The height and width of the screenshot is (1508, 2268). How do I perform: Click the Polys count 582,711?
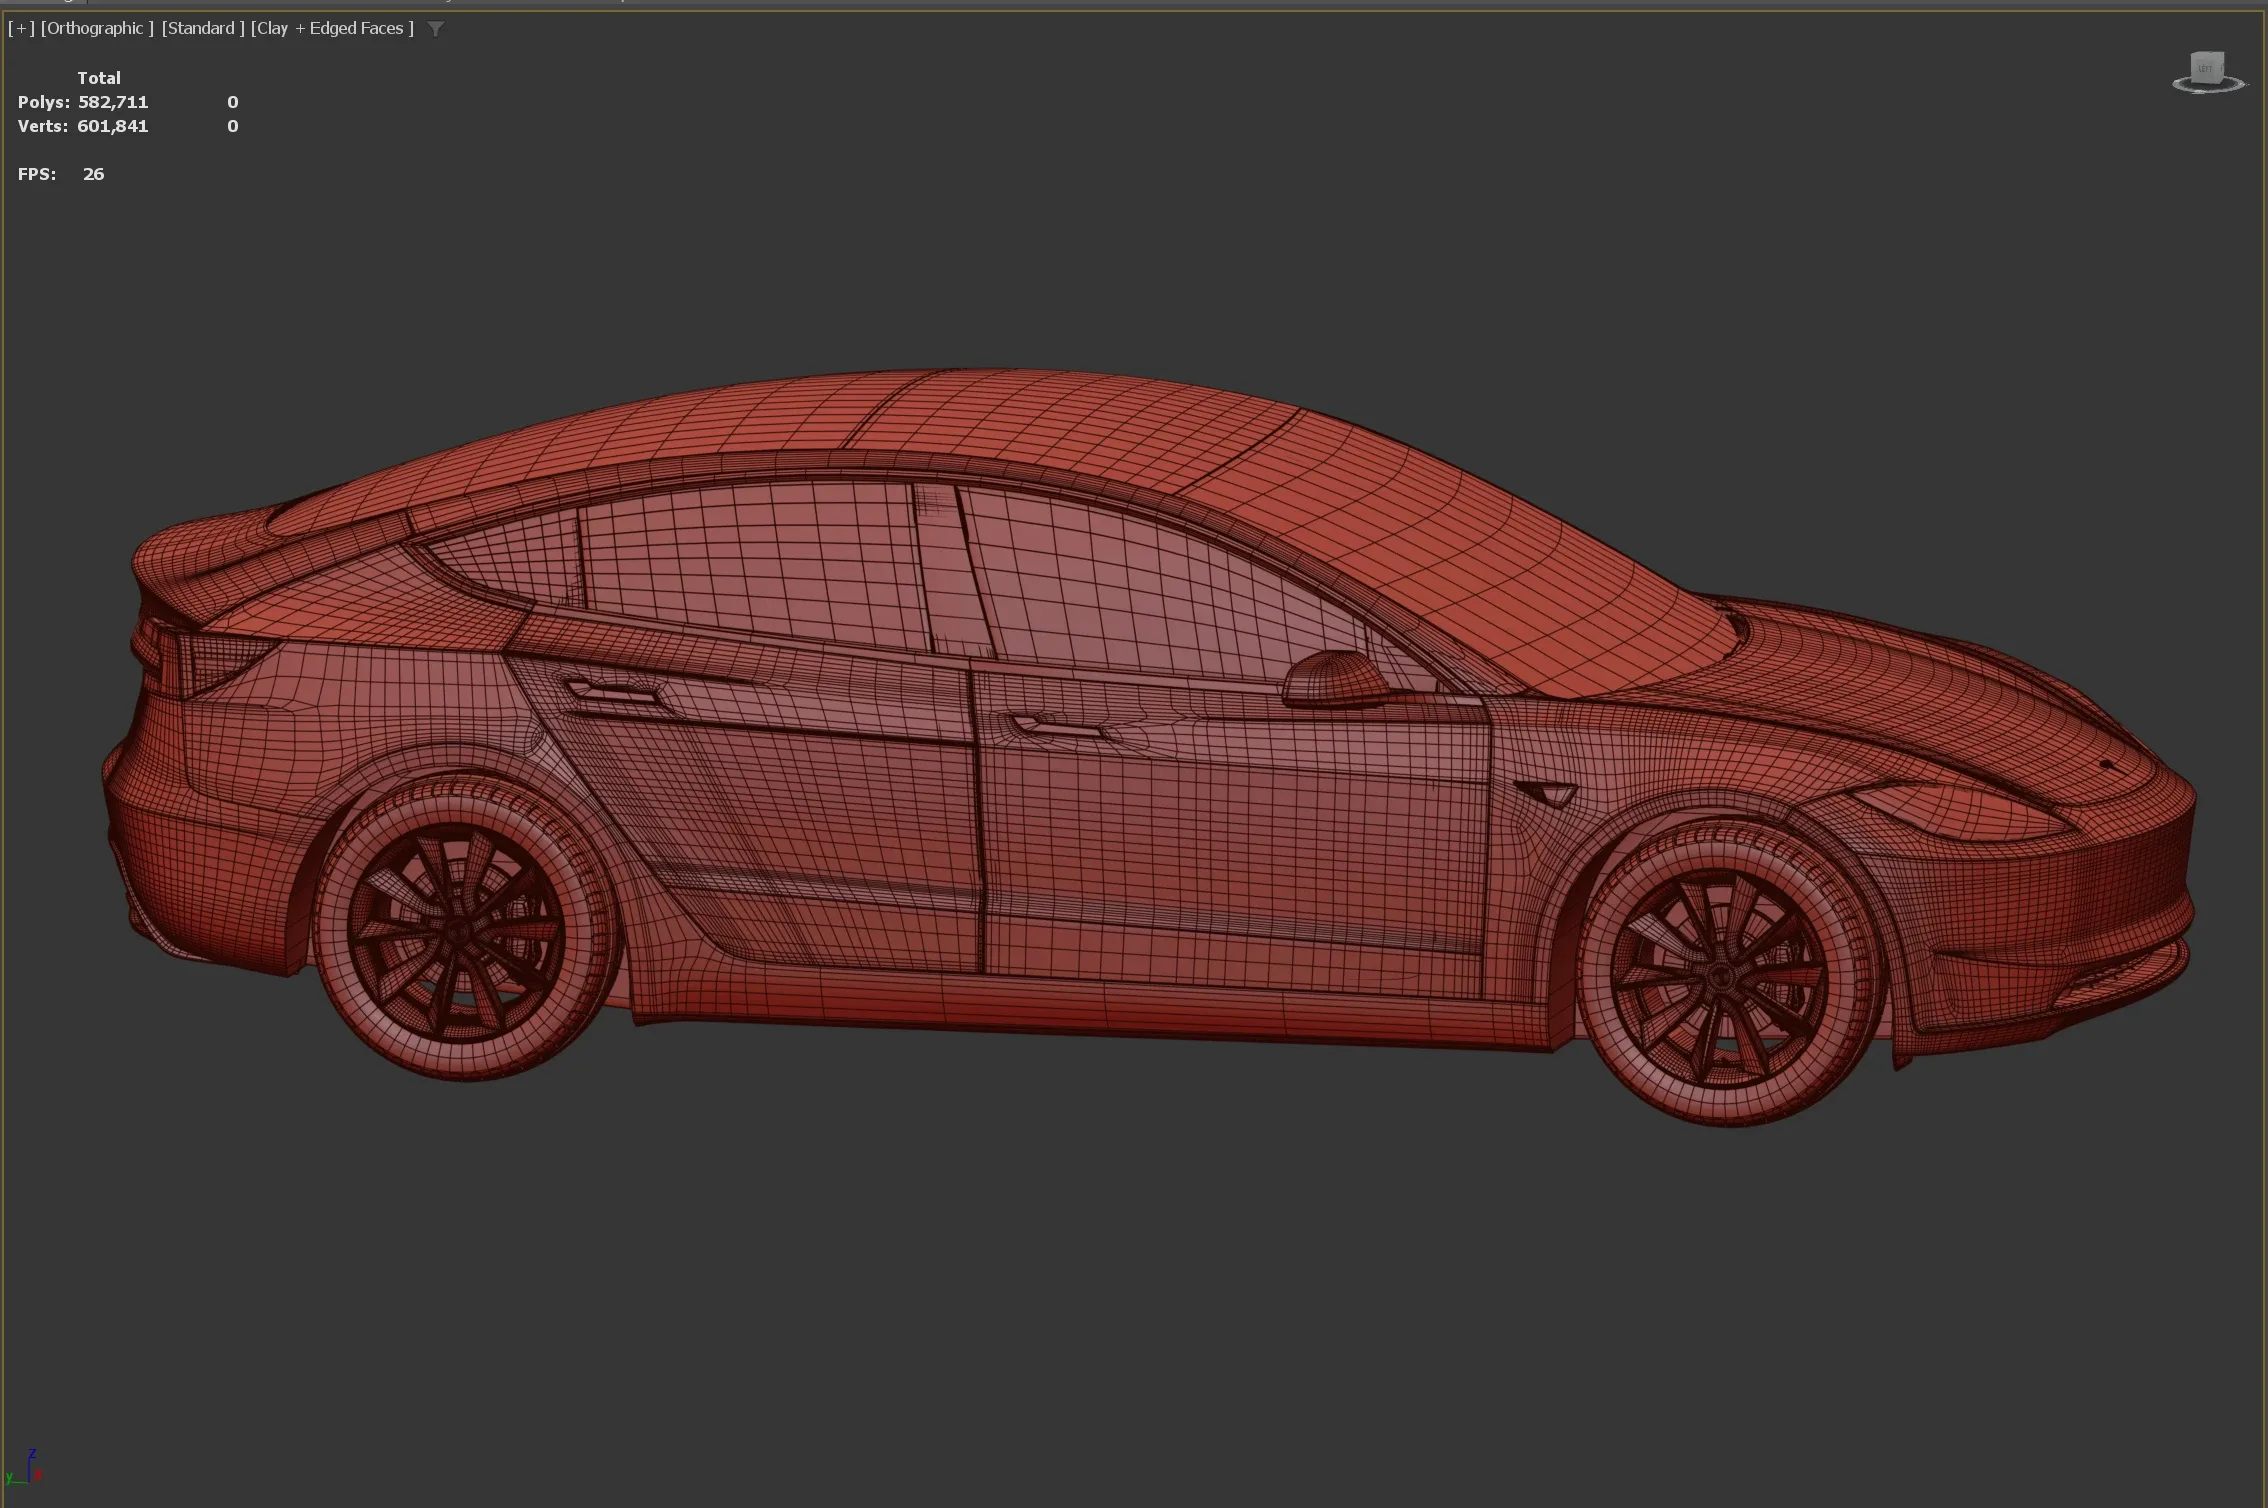(113, 102)
